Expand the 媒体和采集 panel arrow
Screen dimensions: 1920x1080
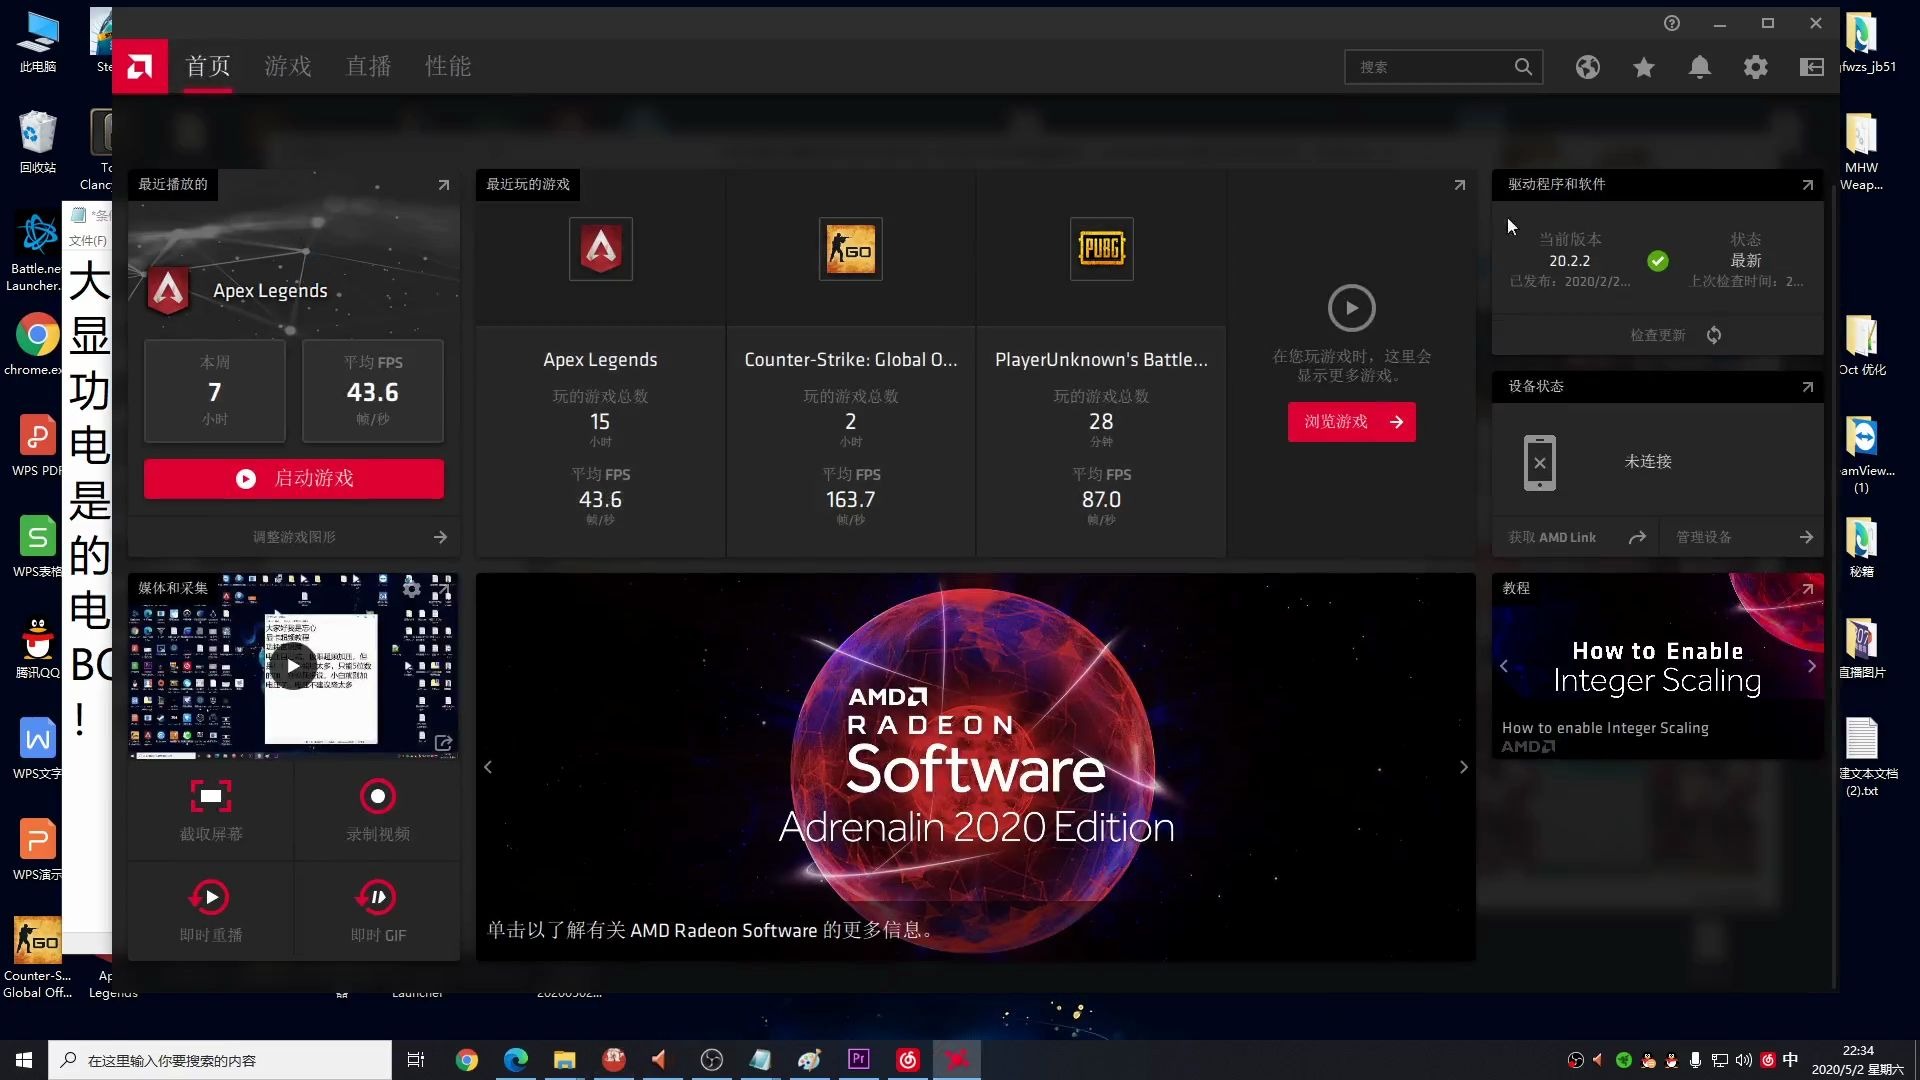click(443, 588)
